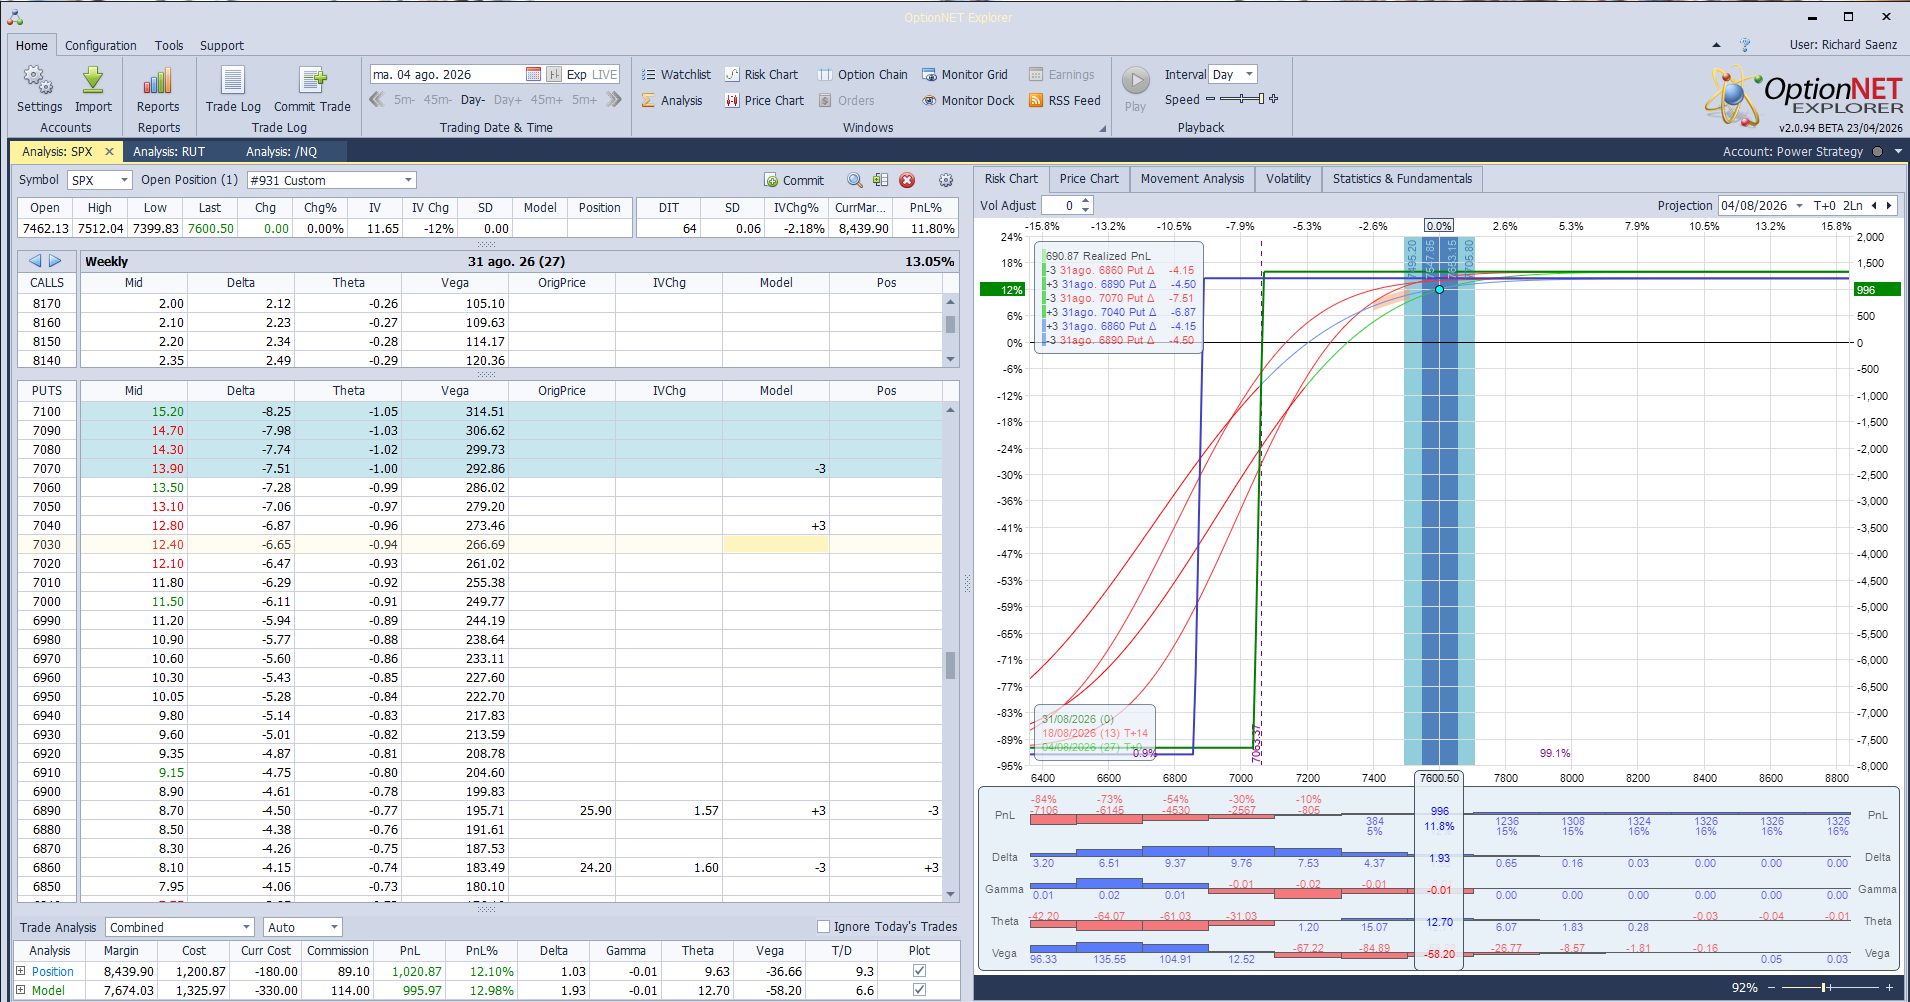Move projection date back with left arrow
Image resolution: width=1910 pixels, height=1002 pixels.
[x=1874, y=205]
